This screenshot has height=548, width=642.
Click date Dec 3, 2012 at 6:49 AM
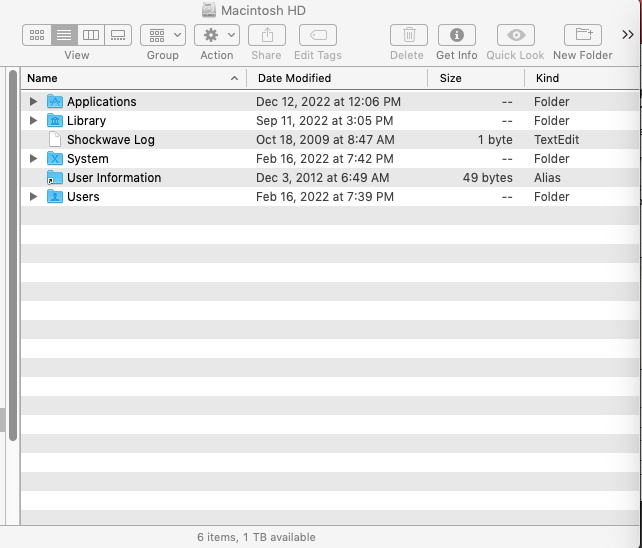[323, 178]
